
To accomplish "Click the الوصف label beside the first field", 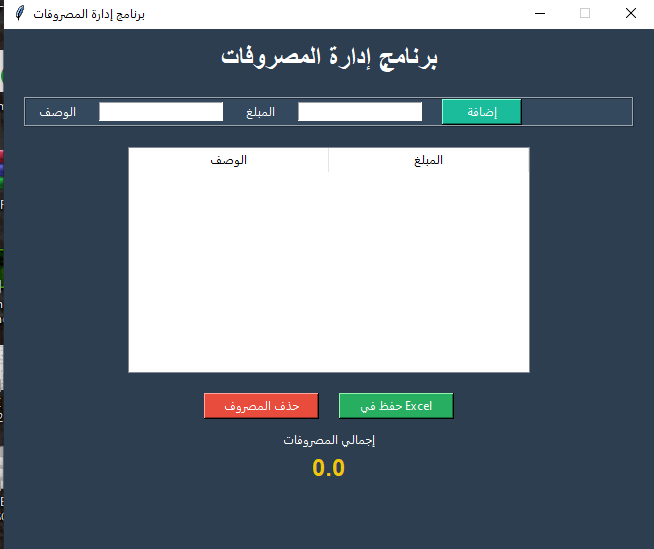I will (x=58, y=112).
